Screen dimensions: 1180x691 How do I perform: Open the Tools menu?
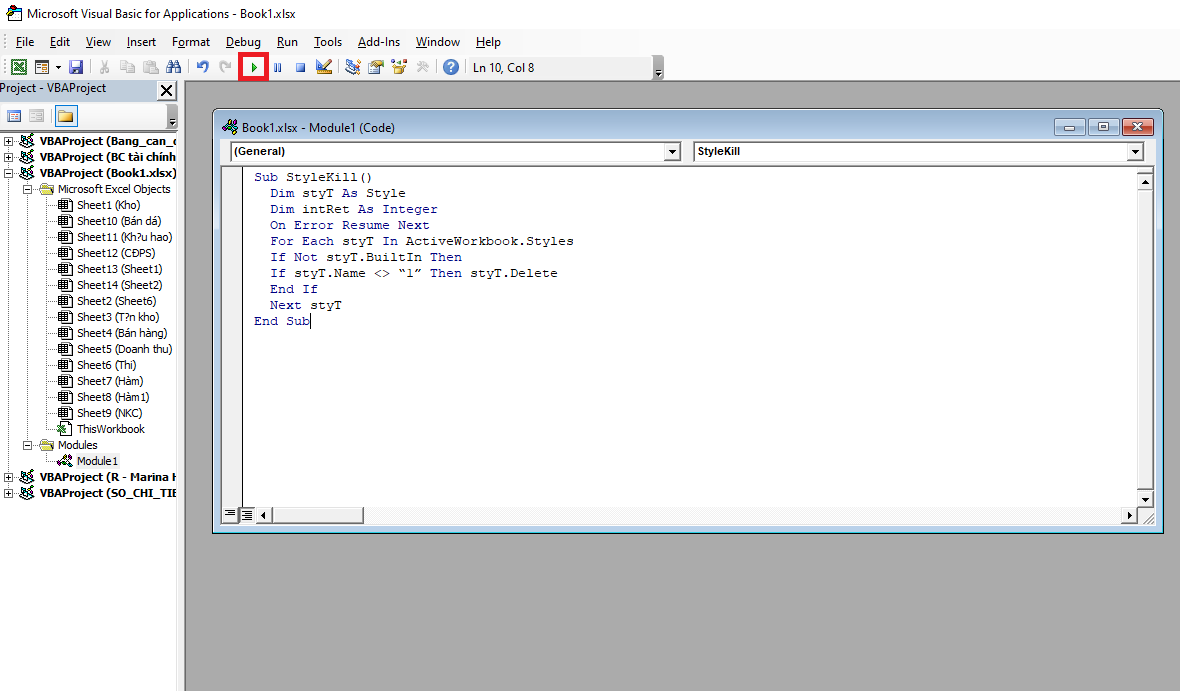point(327,42)
